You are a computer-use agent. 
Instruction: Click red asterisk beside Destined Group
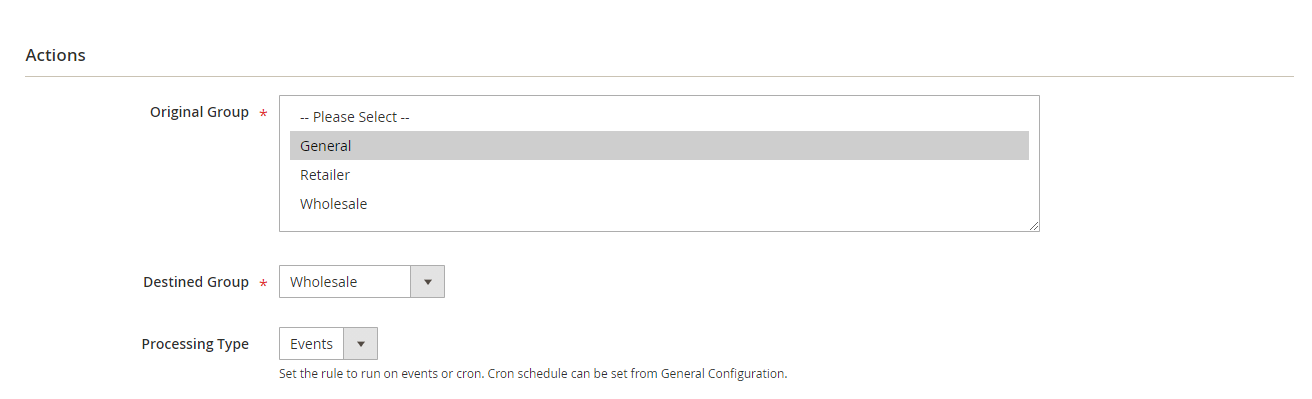[263, 284]
